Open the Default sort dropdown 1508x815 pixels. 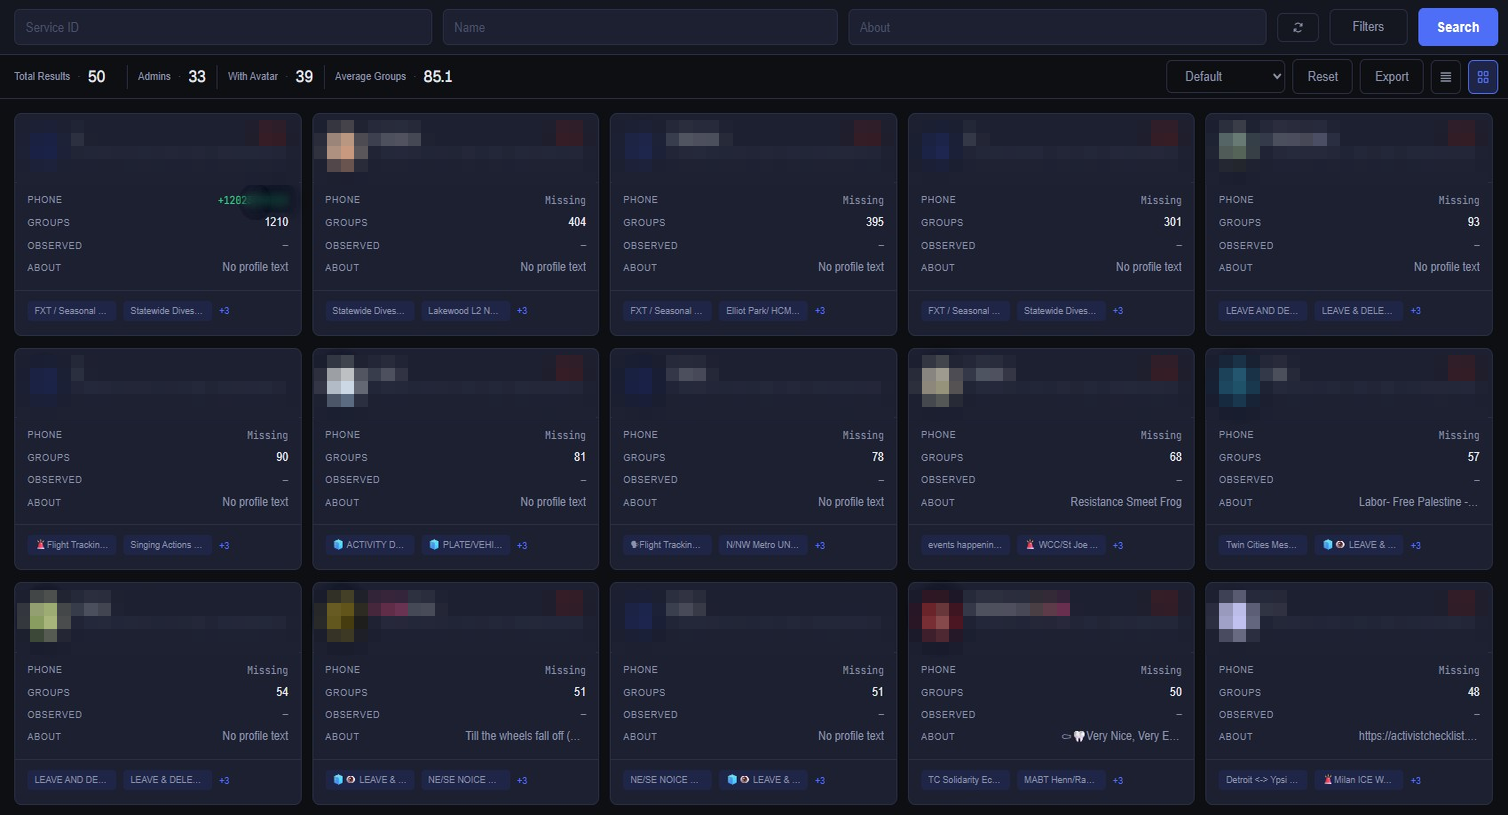(x=1225, y=76)
